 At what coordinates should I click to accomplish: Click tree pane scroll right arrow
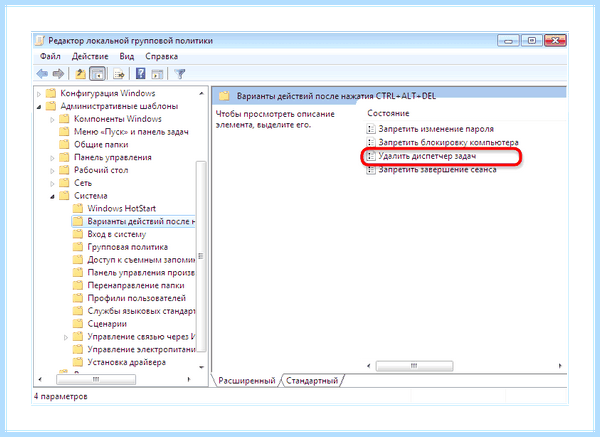pyautogui.click(x=189, y=379)
